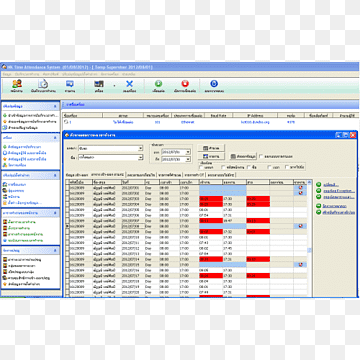Image resolution: width=360 pixels, height=360 pixels.
Task: Collapse the topmost sidebar panel using its chevron
Action: point(55,106)
